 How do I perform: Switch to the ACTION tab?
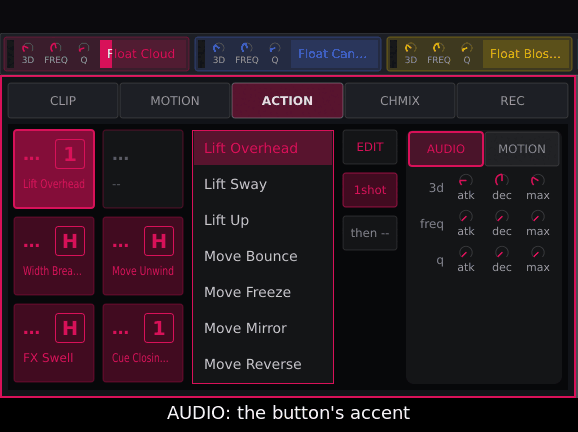pyautogui.click(x=288, y=101)
